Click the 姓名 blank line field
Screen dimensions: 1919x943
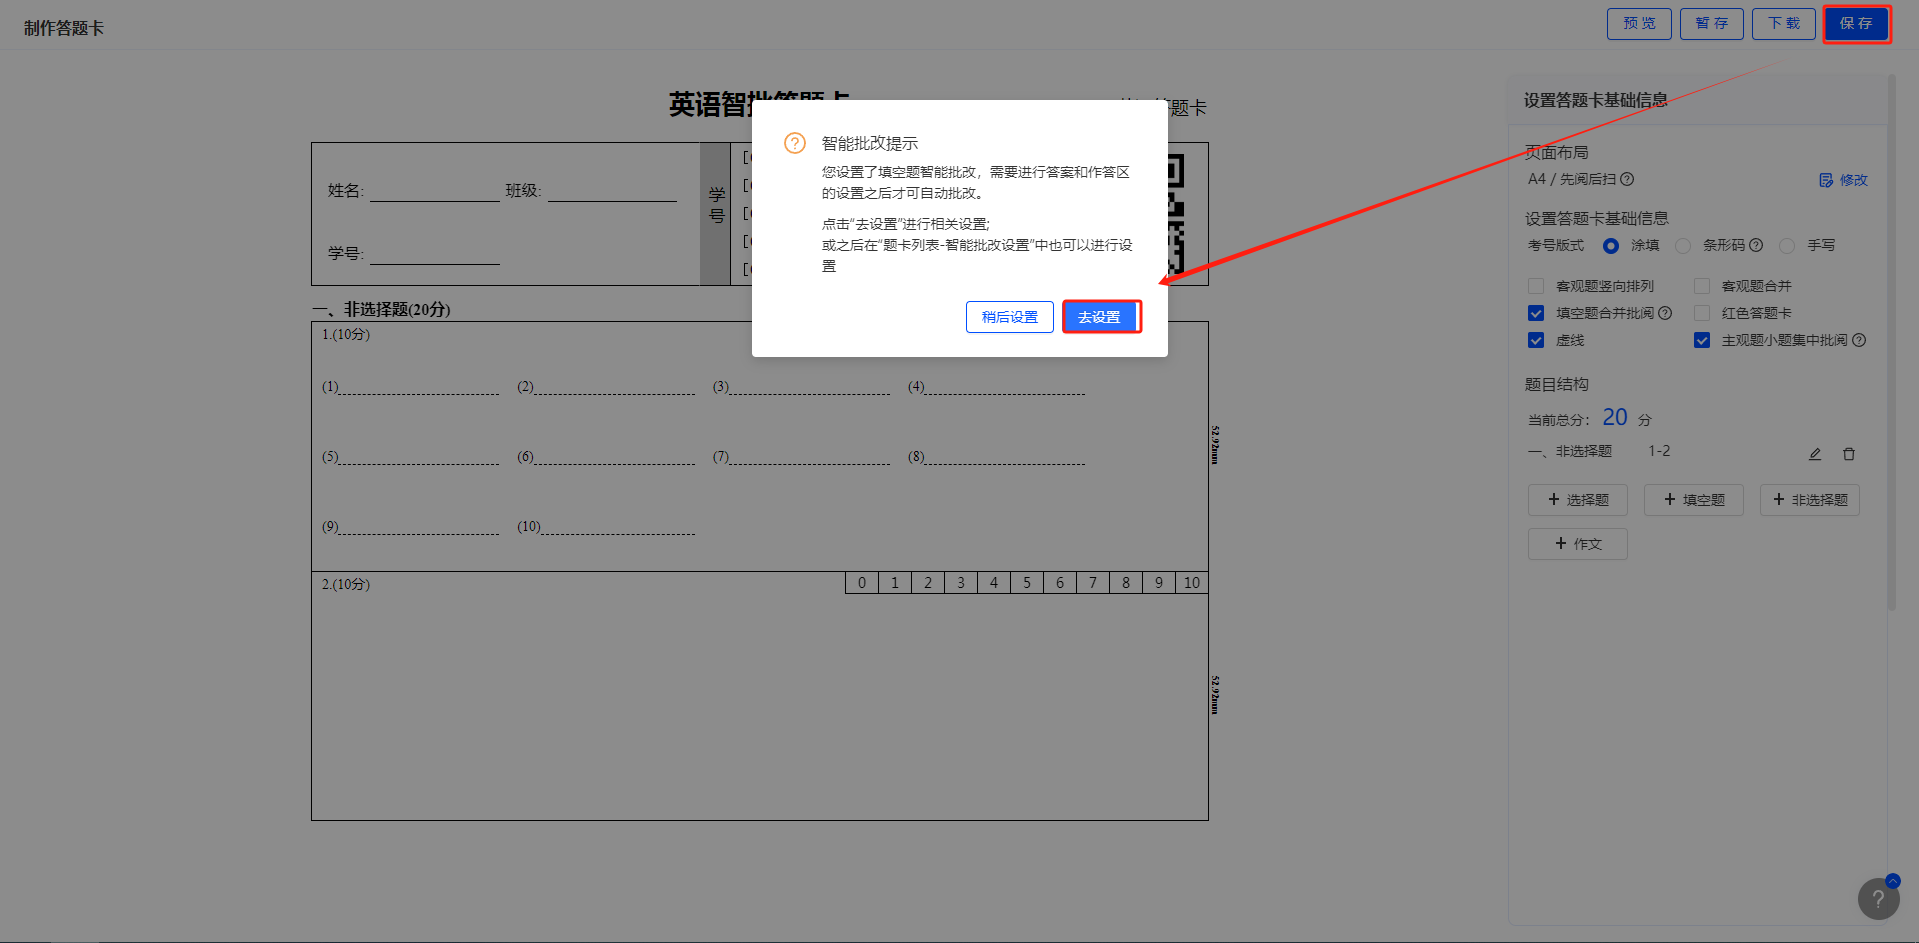coord(435,191)
